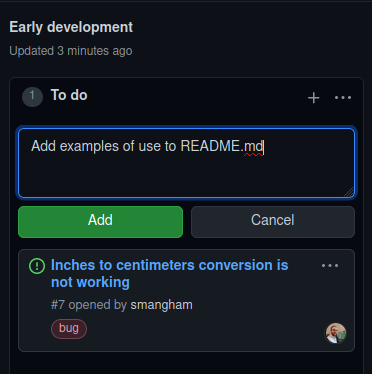This screenshot has height=374, width=372.
Task: Open the To do column options menu
Action: pyautogui.click(x=343, y=98)
